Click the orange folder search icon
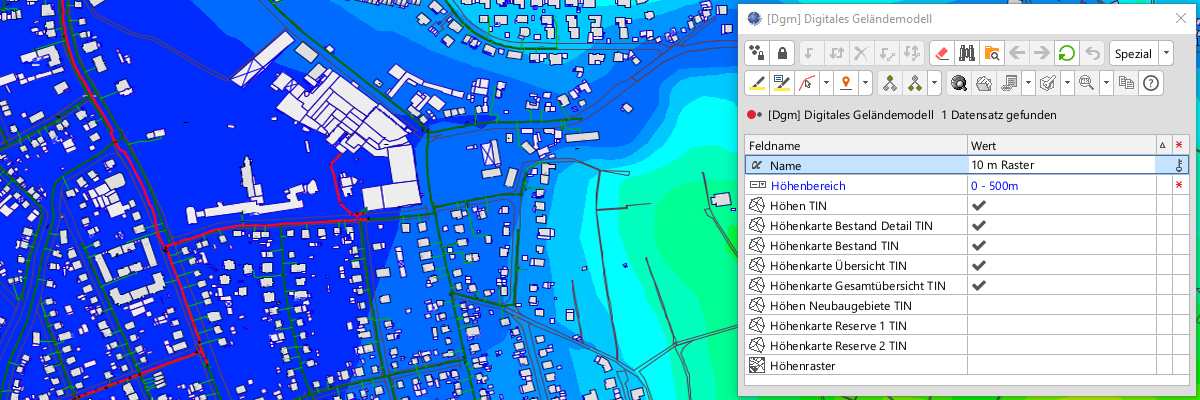1200x400 pixels. (991, 53)
